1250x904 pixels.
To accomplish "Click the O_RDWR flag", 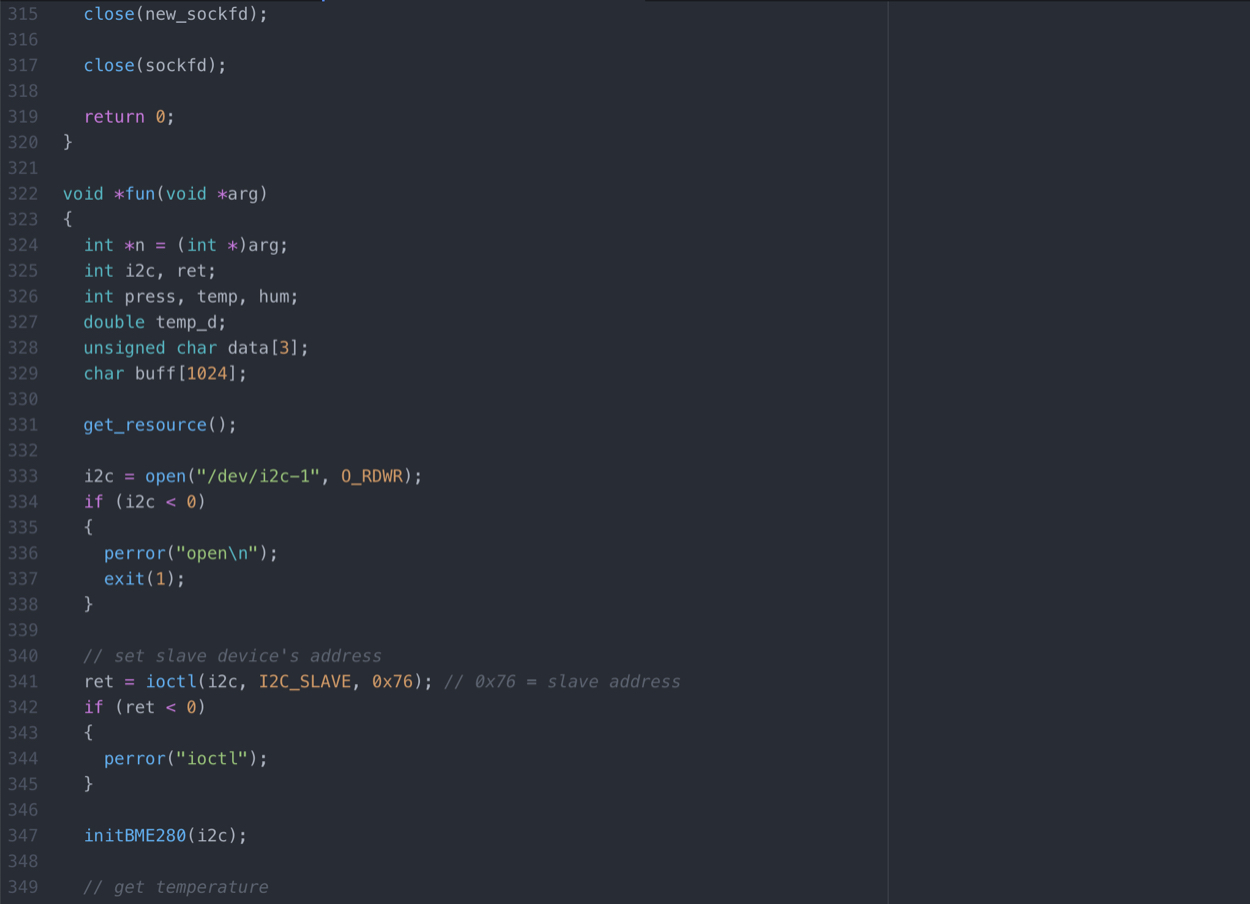I will (x=371, y=476).
